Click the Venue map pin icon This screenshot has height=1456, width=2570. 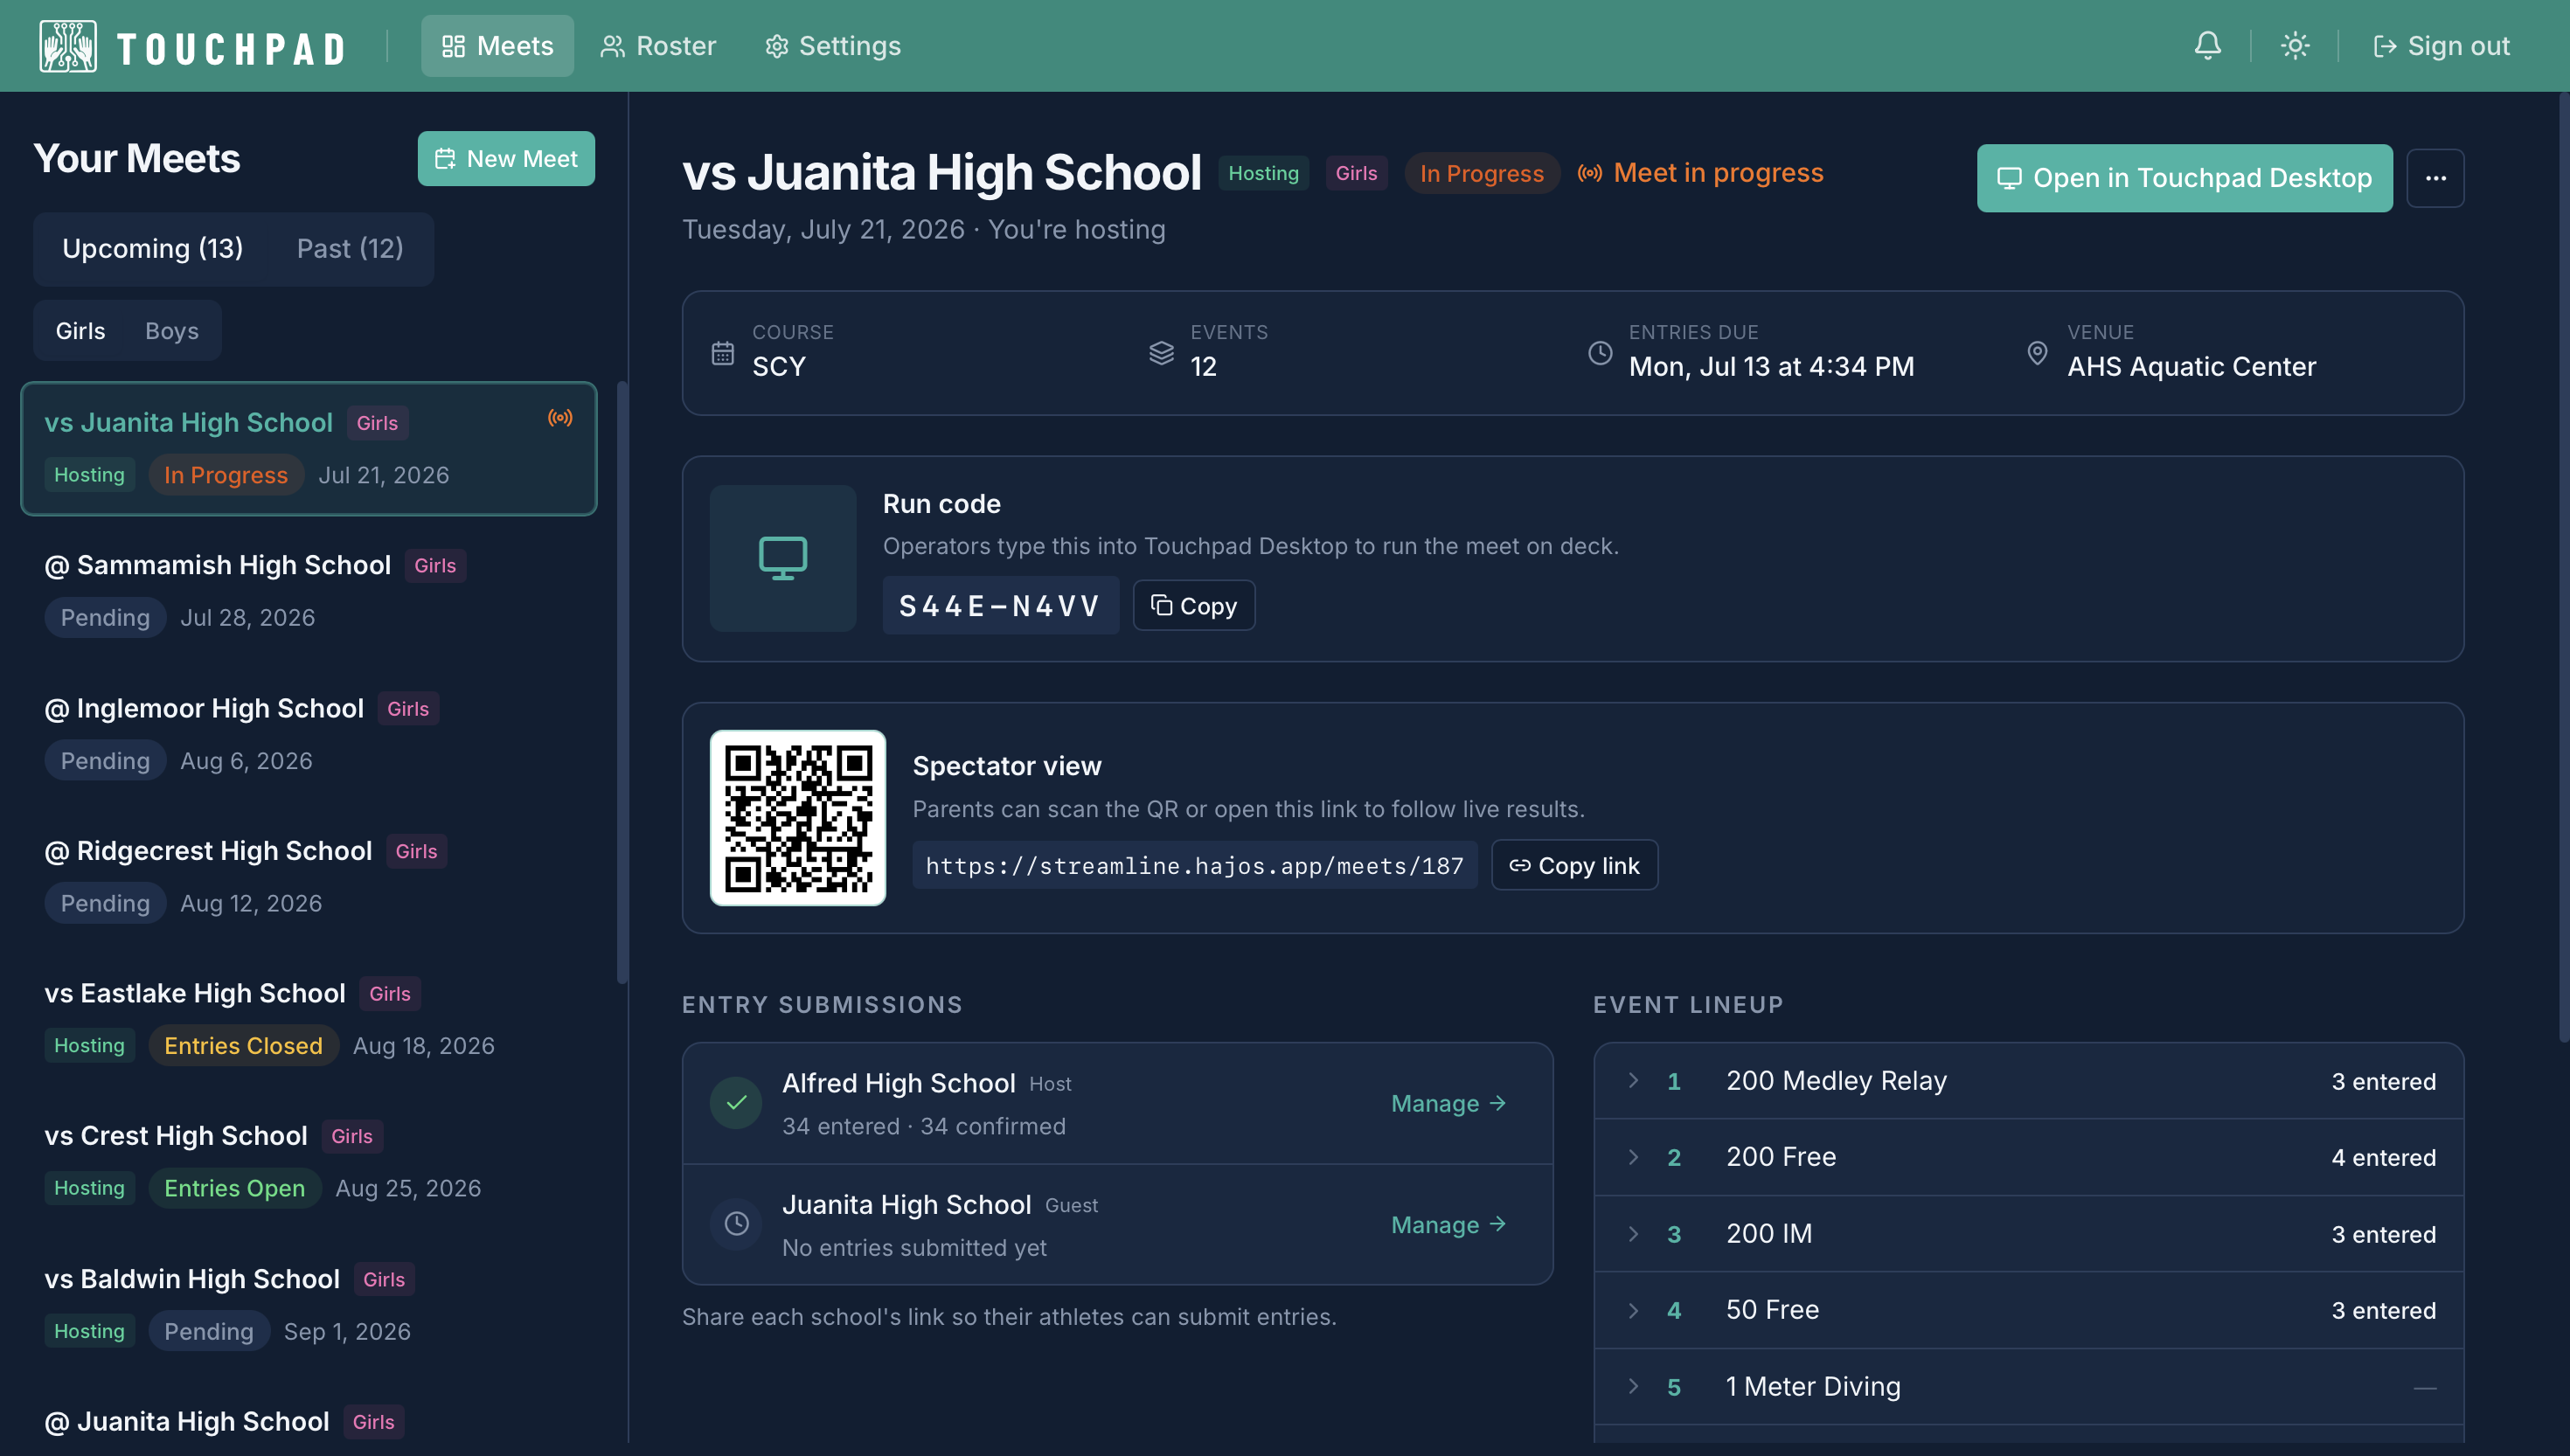2037,353
